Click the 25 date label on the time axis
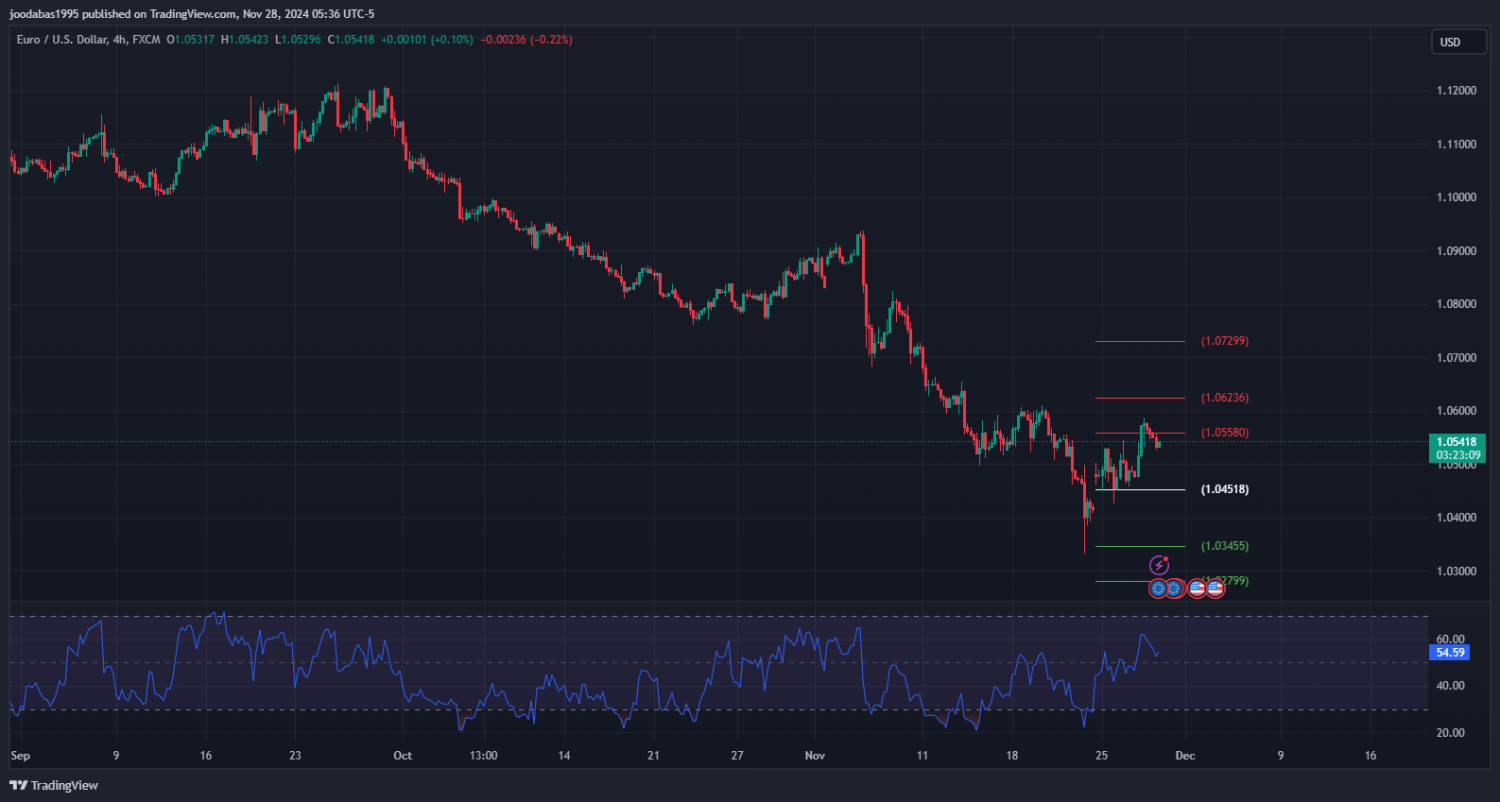The height and width of the screenshot is (802, 1500). click(1101, 756)
